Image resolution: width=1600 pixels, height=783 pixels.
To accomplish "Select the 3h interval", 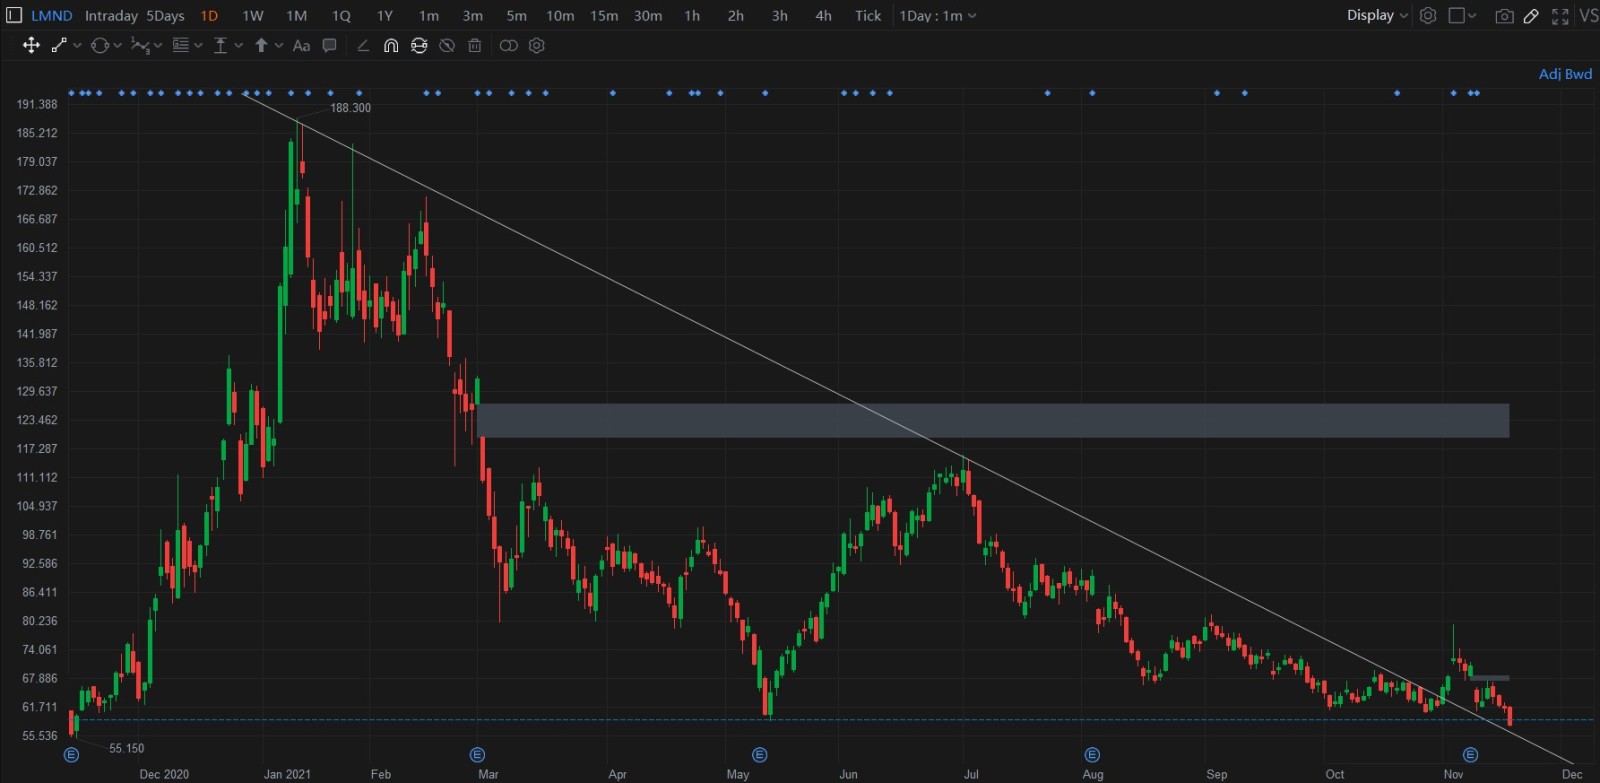I will pyautogui.click(x=779, y=16).
